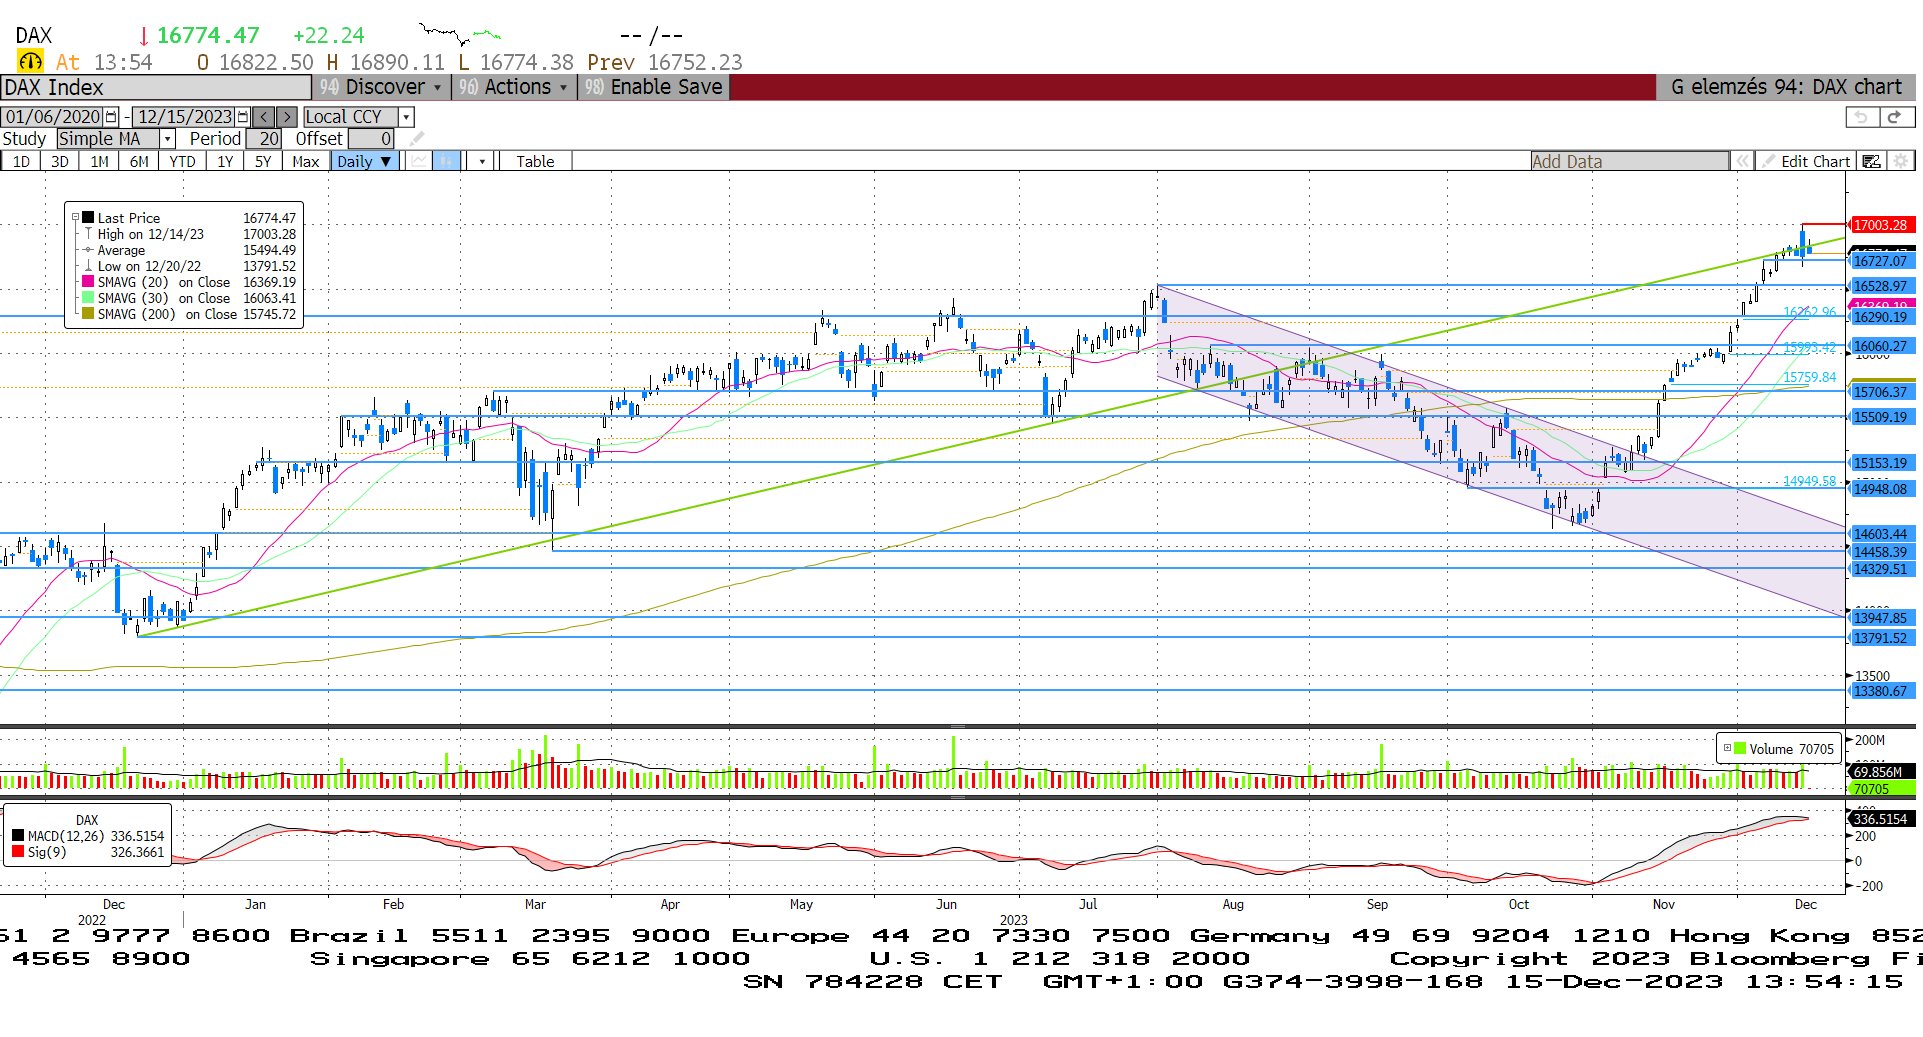The image size is (1923, 1037).
Task: Click the olive SMAVG (200) legend swatch
Action: (88, 314)
